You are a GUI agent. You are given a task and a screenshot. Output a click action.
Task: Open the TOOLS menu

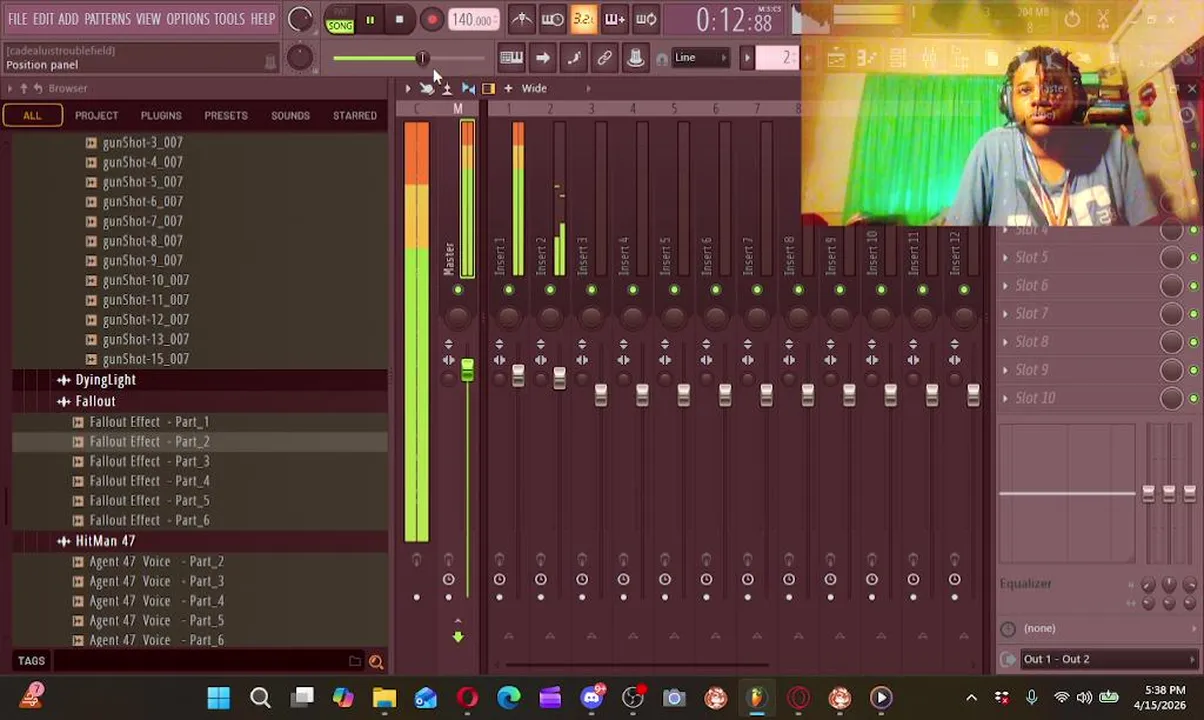[x=229, y=19]
